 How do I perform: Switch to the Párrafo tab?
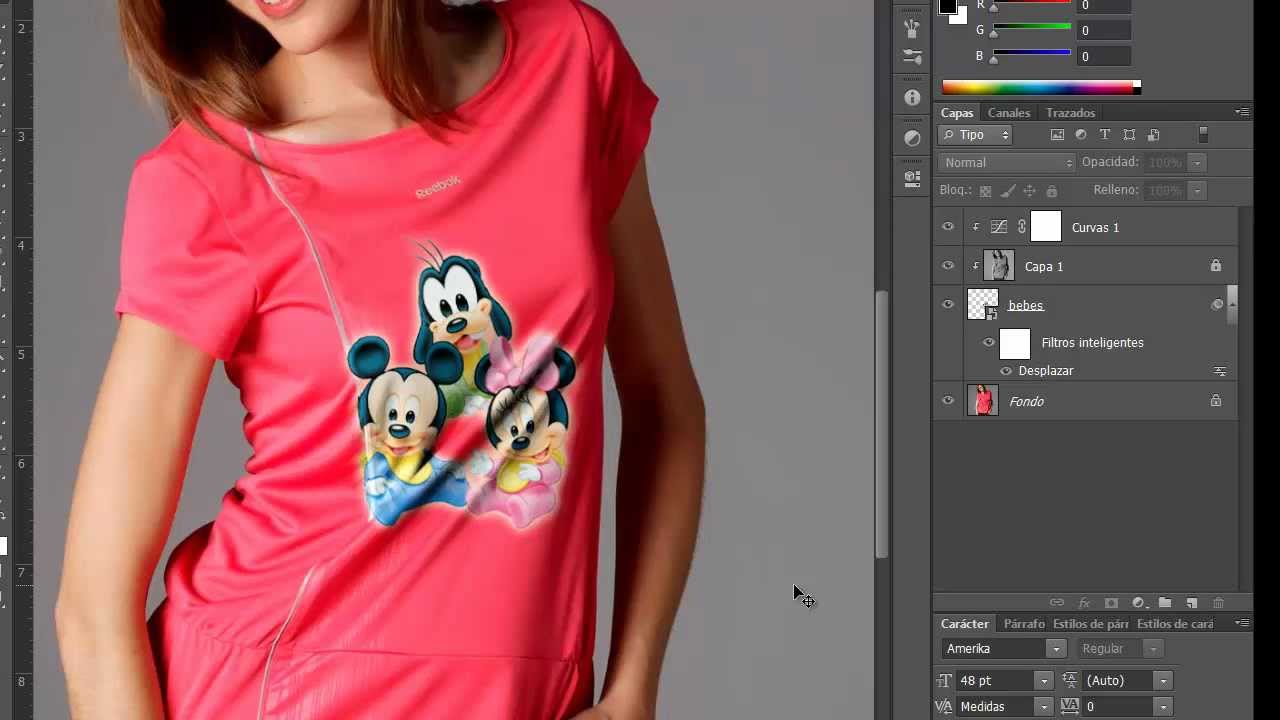click(x=1024, y=624)
